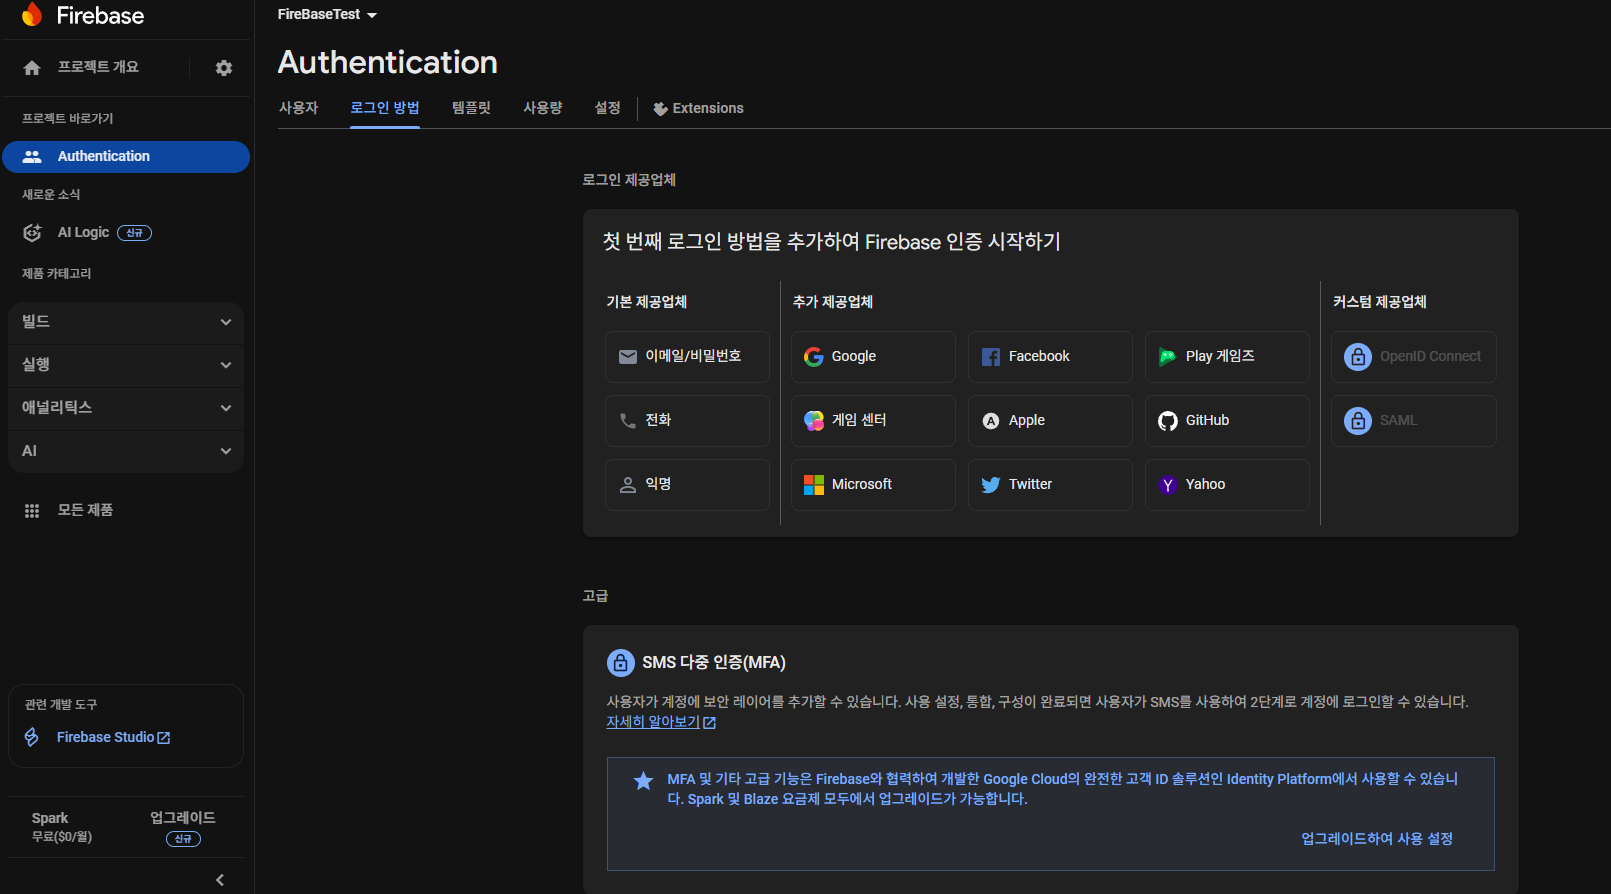Open AI Logic in the sidebar
This screenshot has height=894, width=1611.
(83, 233)
